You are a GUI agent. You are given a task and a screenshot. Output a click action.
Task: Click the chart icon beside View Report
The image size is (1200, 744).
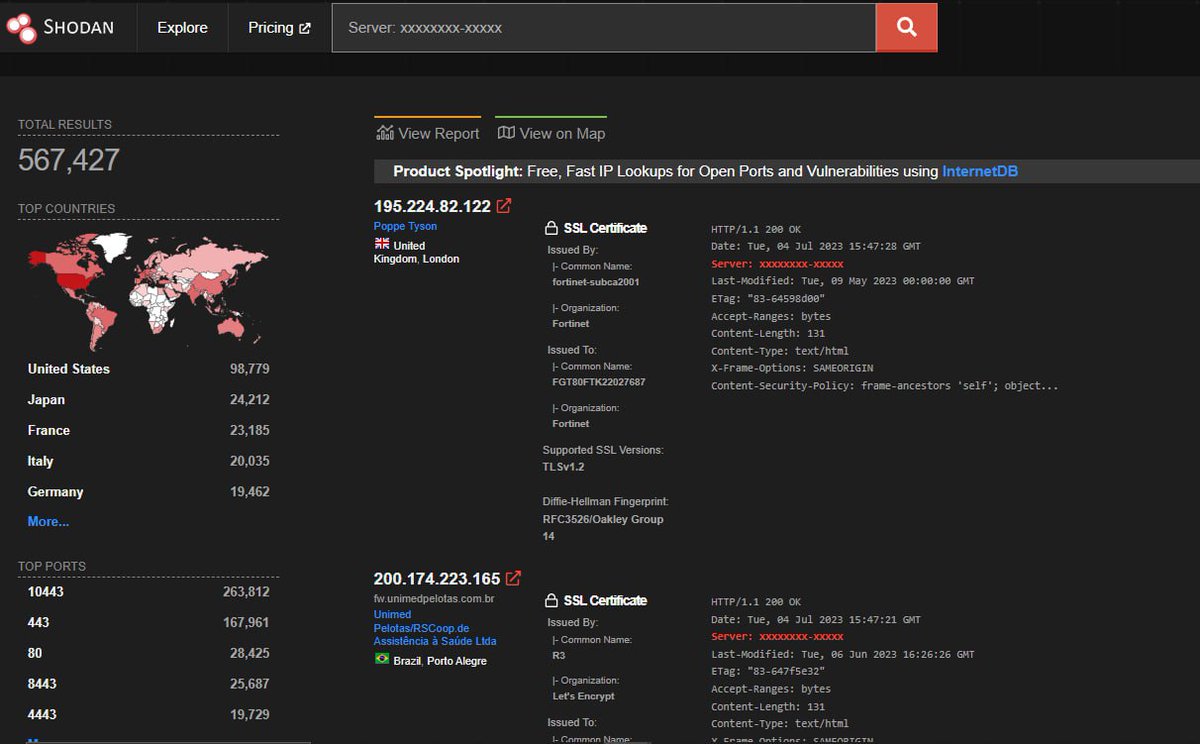[x=384, y=132]
